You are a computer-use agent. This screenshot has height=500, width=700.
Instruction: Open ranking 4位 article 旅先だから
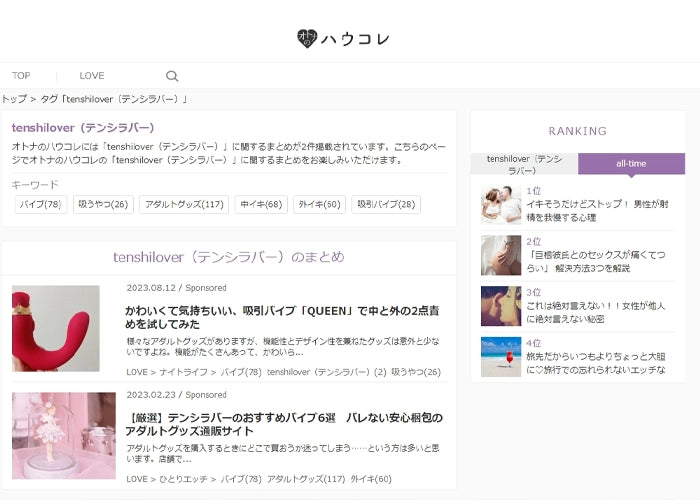596,363
